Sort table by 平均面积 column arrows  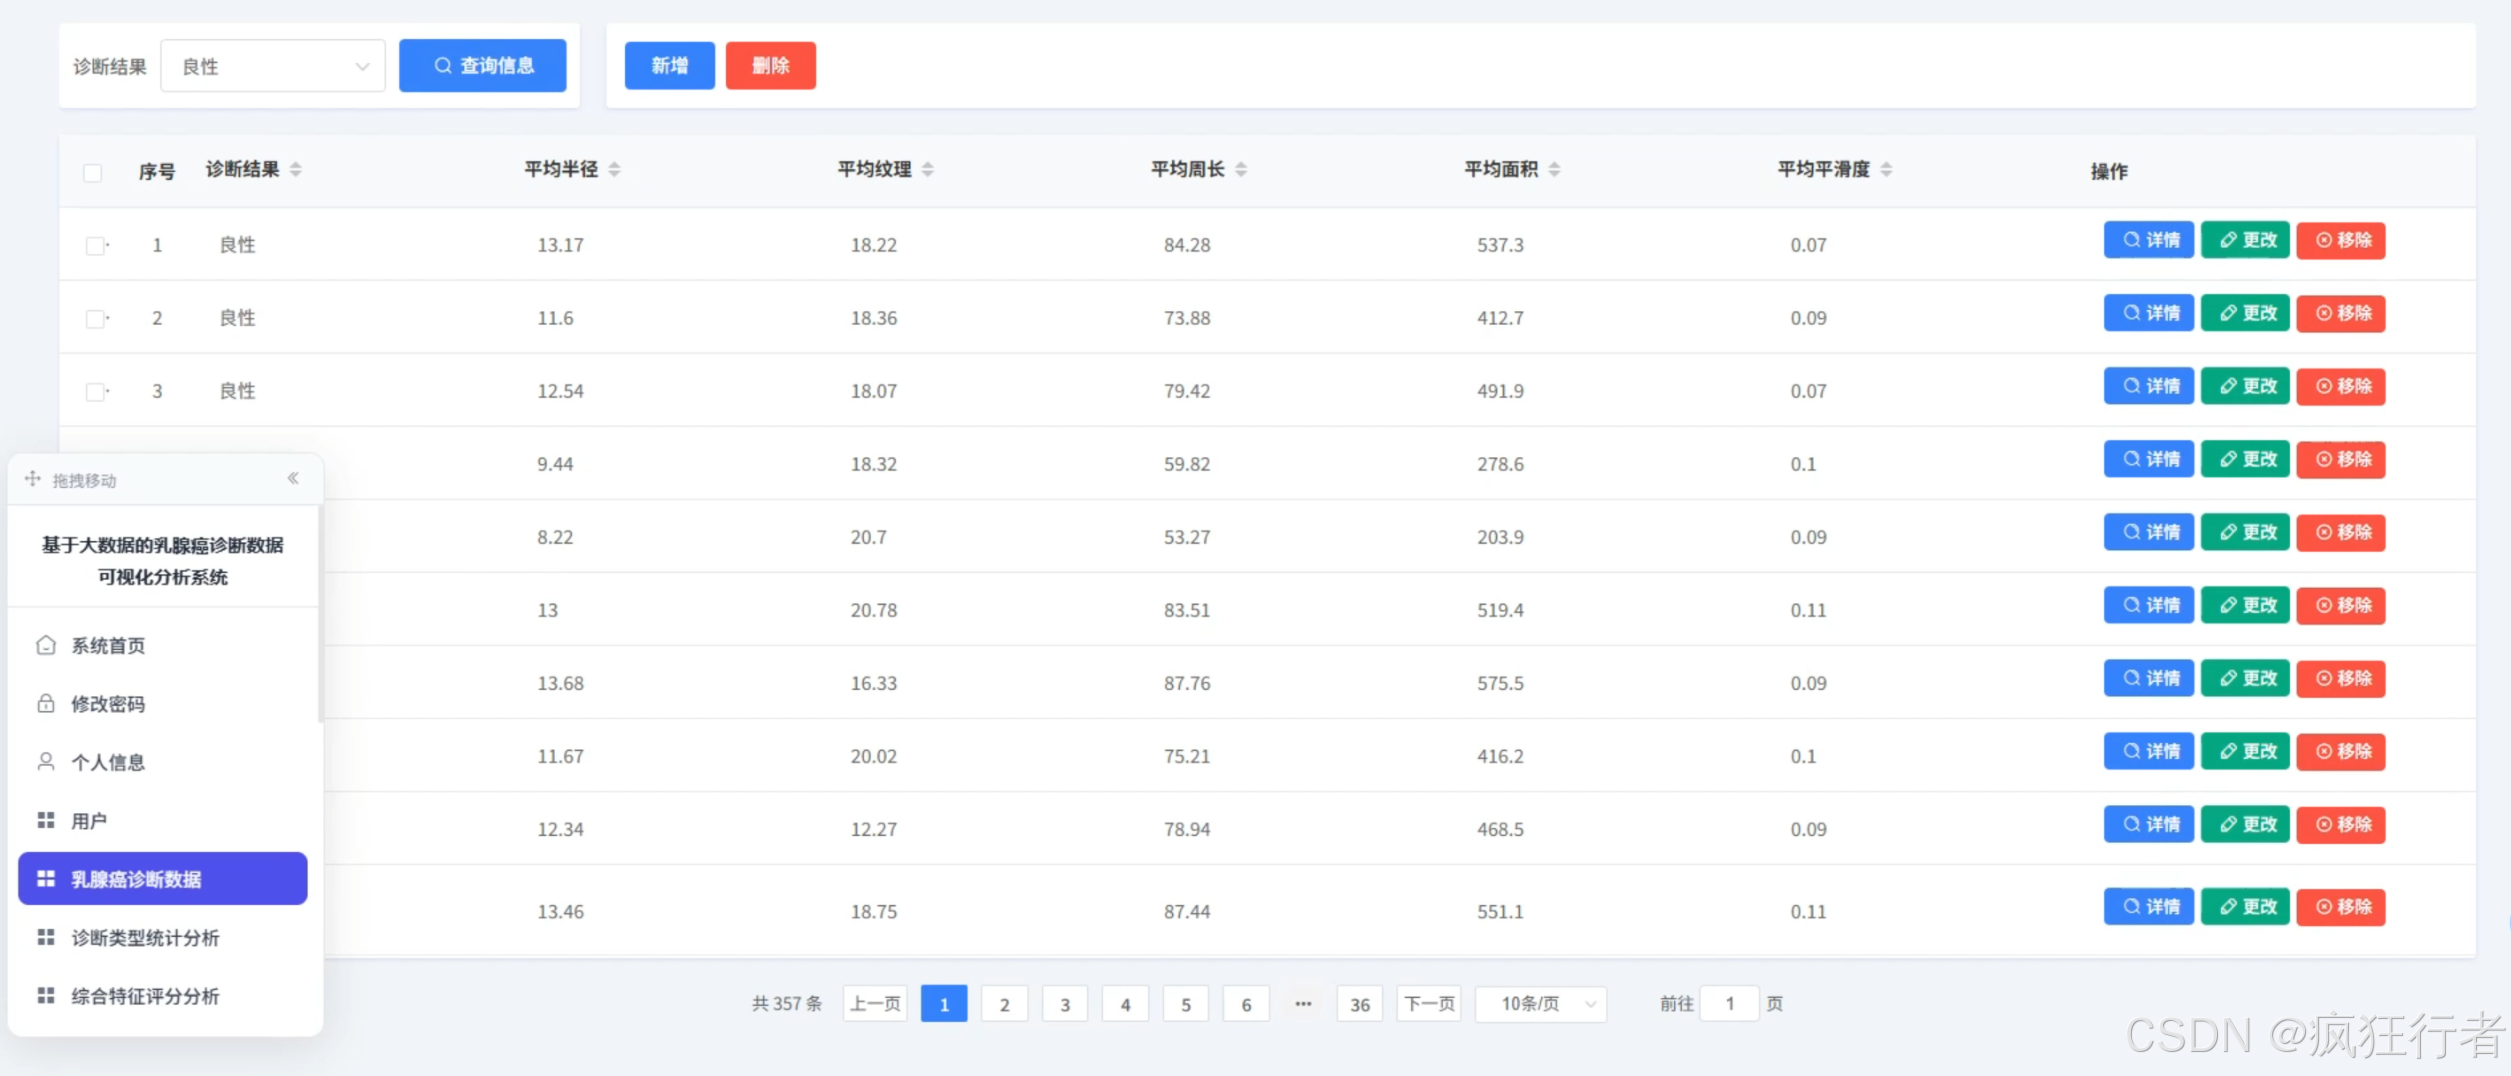pyautogui.click(x=1555, y=170)
